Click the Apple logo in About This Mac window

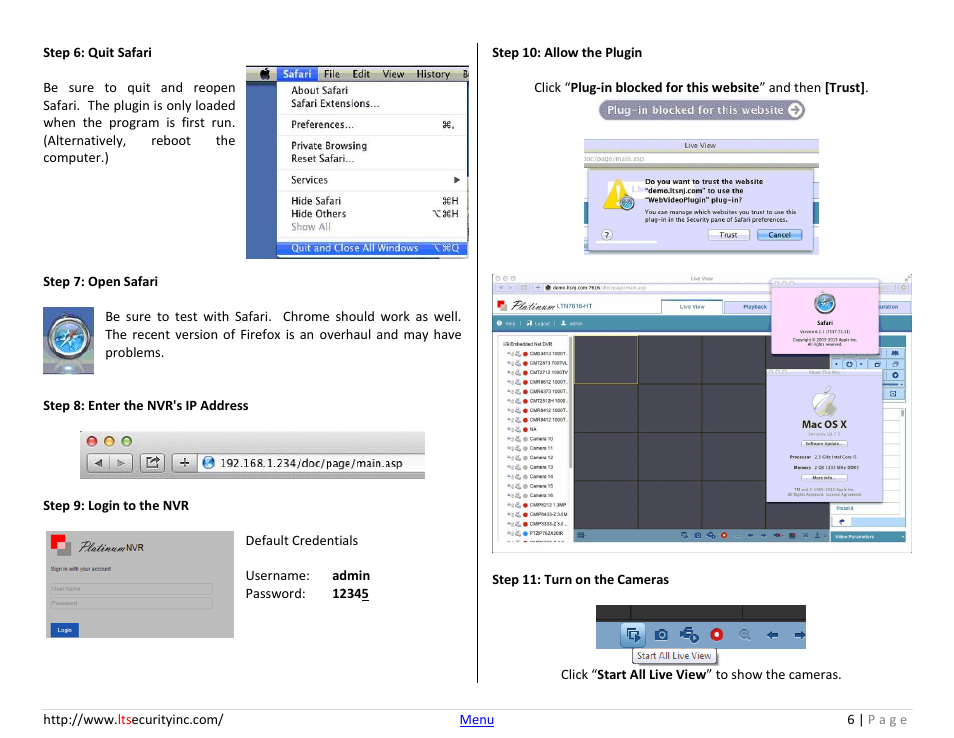click(x=824, y=402)
